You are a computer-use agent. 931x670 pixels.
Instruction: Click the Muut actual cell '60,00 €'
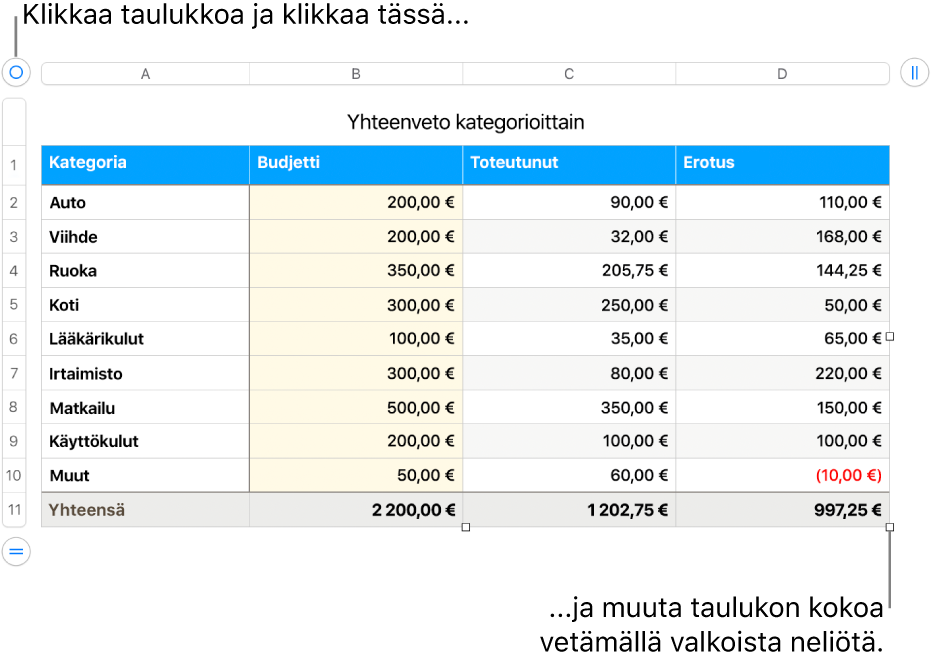569,475
